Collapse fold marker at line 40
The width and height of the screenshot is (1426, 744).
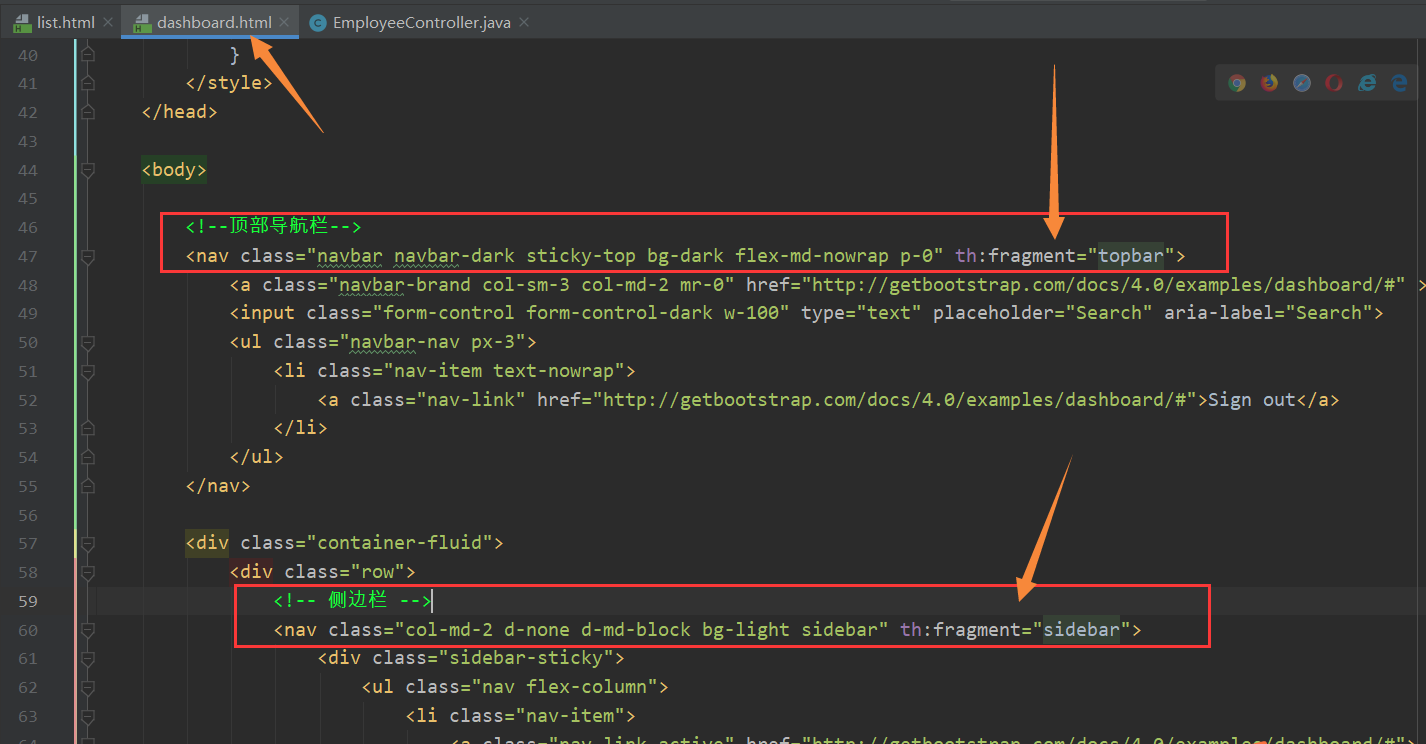(x=88, y=54)
